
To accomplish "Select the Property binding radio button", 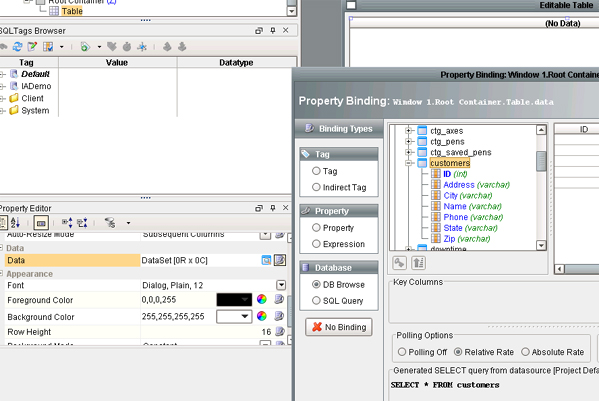I will click(316, 228).
